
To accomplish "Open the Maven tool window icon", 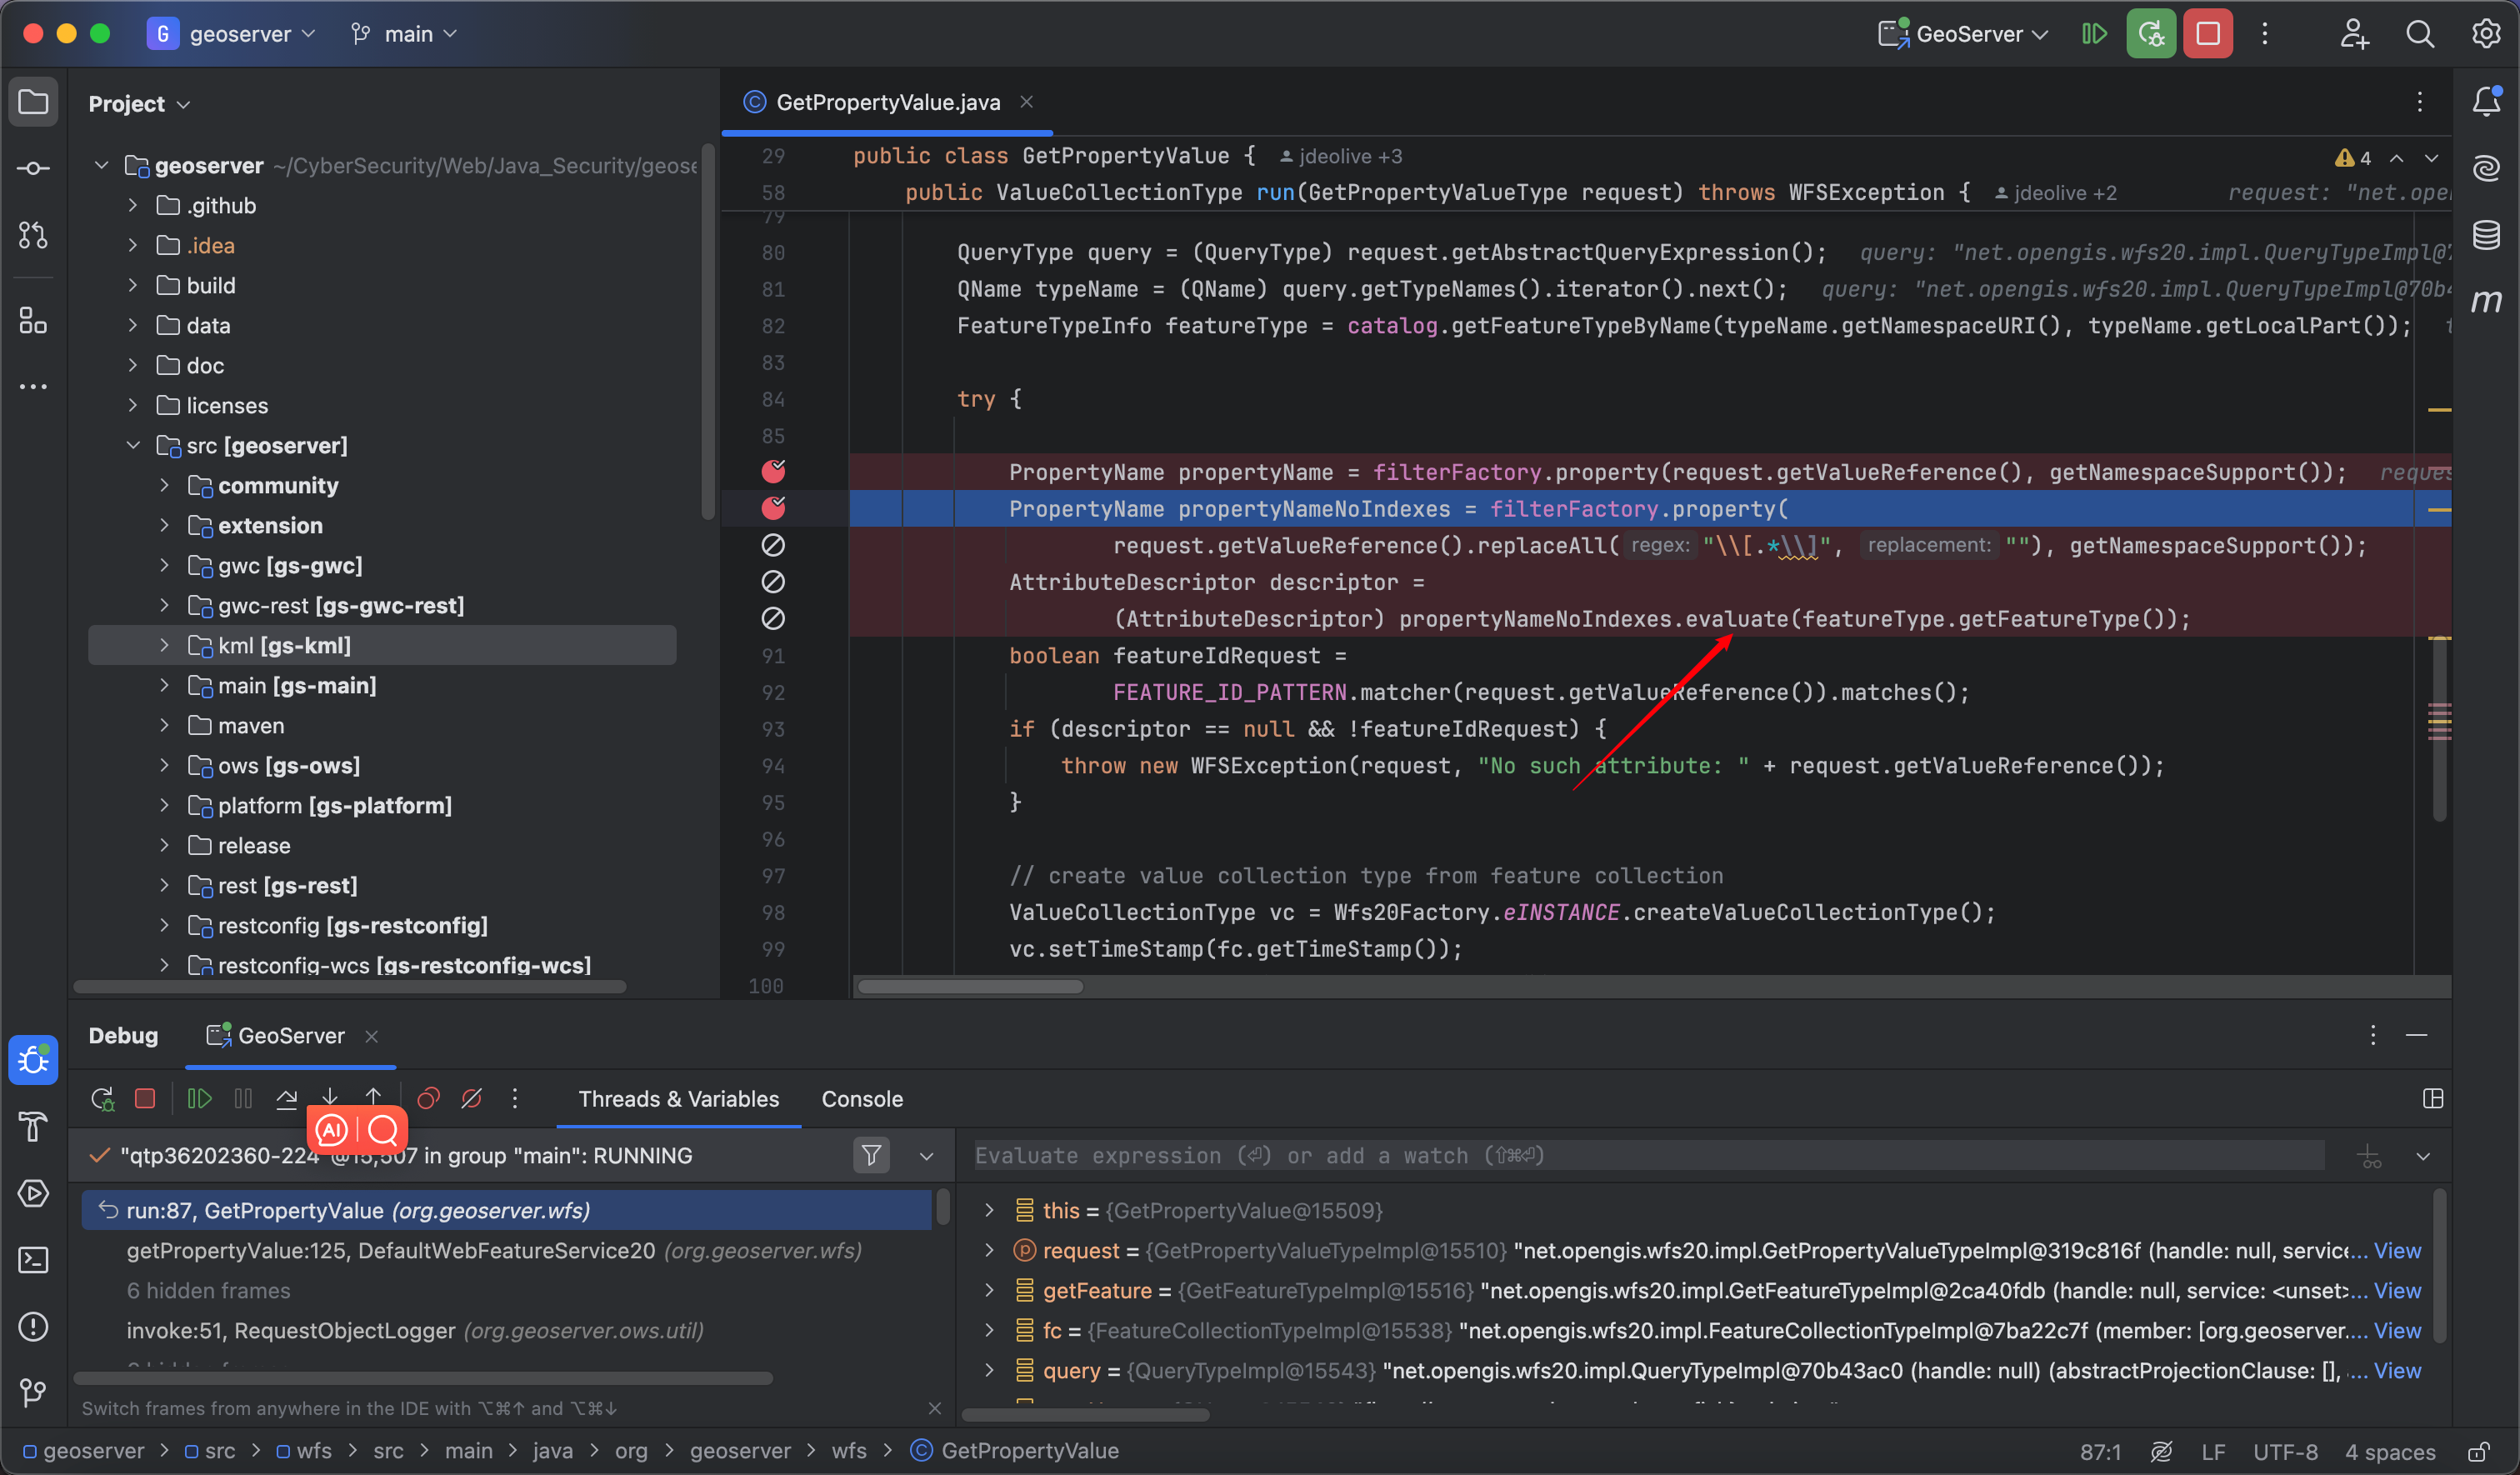I will [2486, 300].
